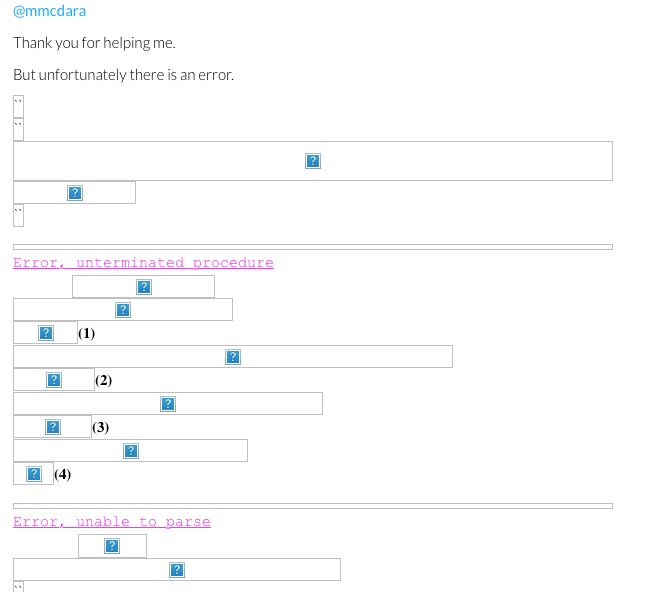The image size is (663, 592).
Task: Click broken image icon beside label (2)
Action: pos(54,380)
